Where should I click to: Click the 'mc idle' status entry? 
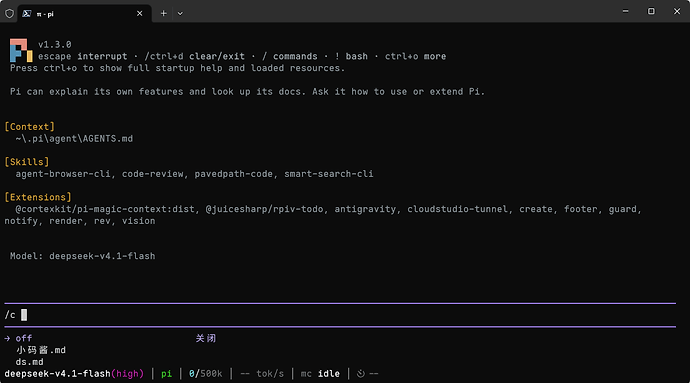[x=320, y=374]
